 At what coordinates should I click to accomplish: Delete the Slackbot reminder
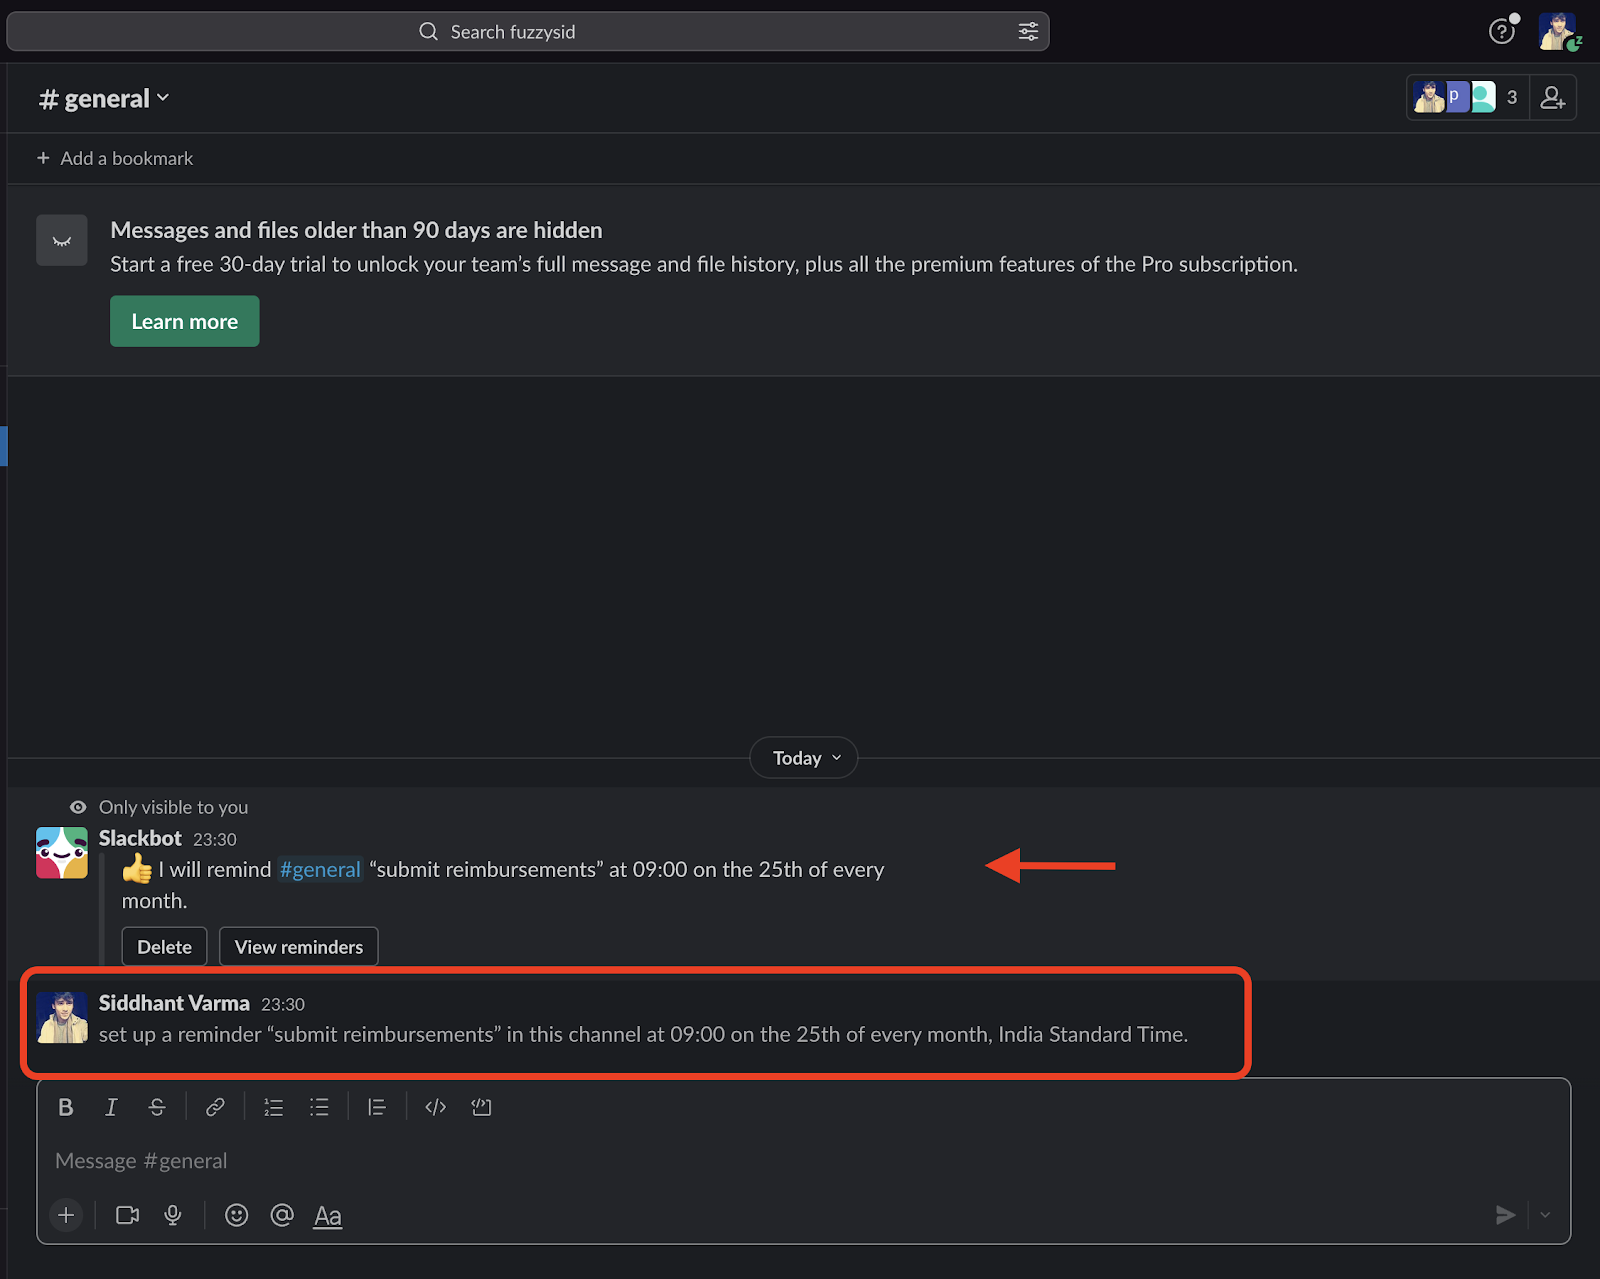(164, 947)
